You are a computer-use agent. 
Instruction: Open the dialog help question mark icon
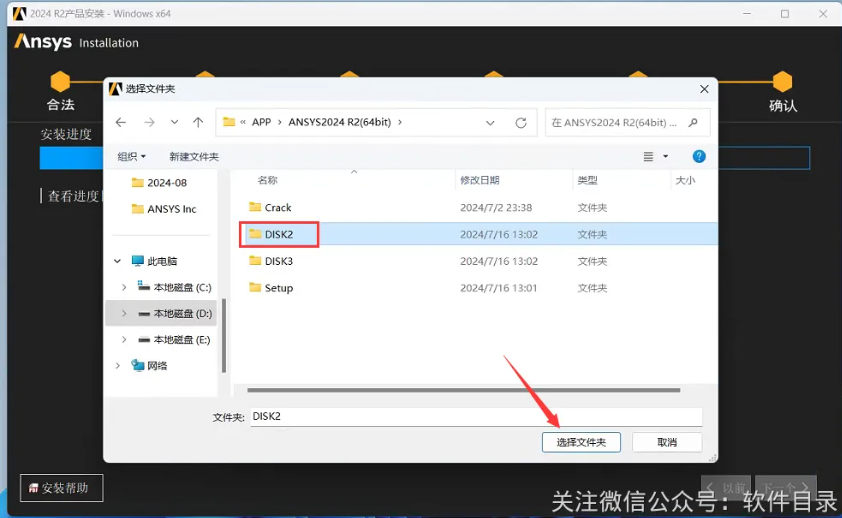699,156
